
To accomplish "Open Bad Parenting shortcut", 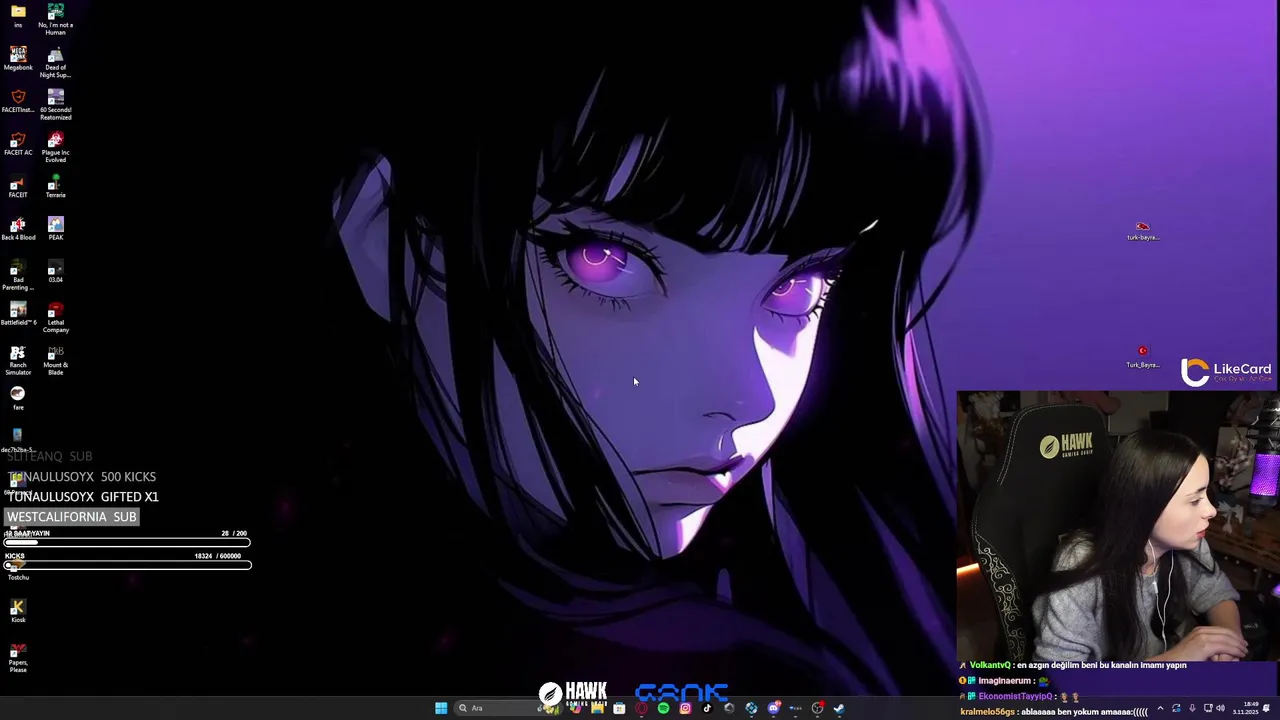I will pos(18,275).
